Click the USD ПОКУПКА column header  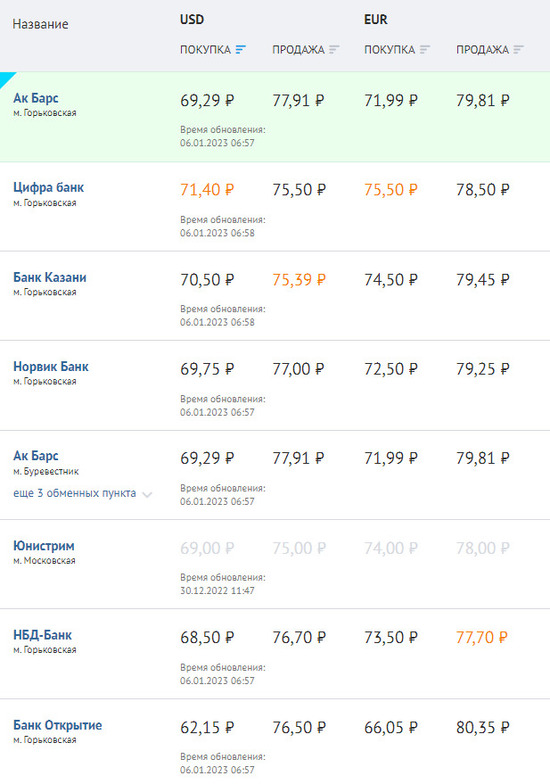tap(206, 50)
